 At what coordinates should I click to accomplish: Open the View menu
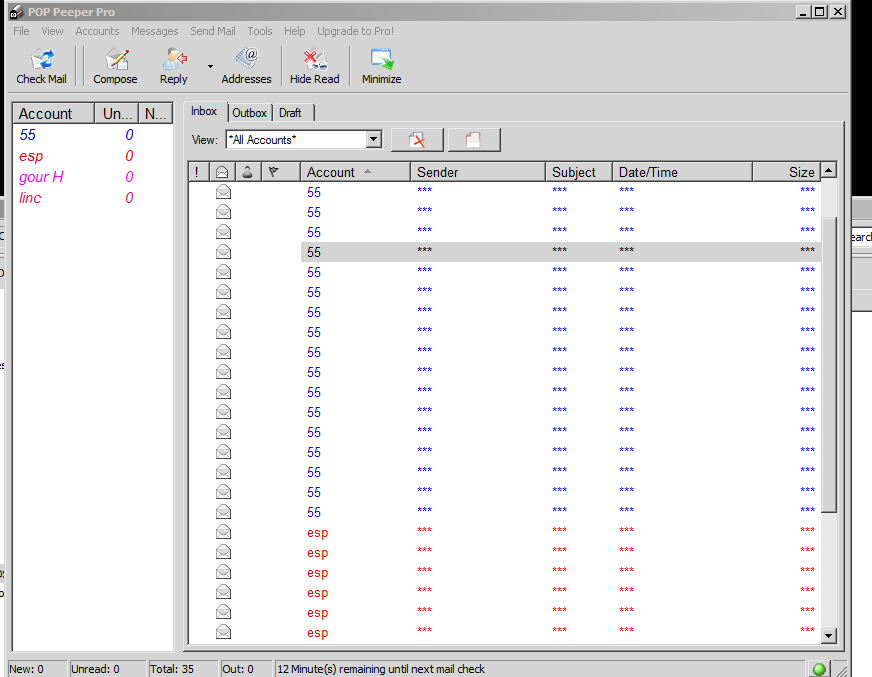[52, 31]
